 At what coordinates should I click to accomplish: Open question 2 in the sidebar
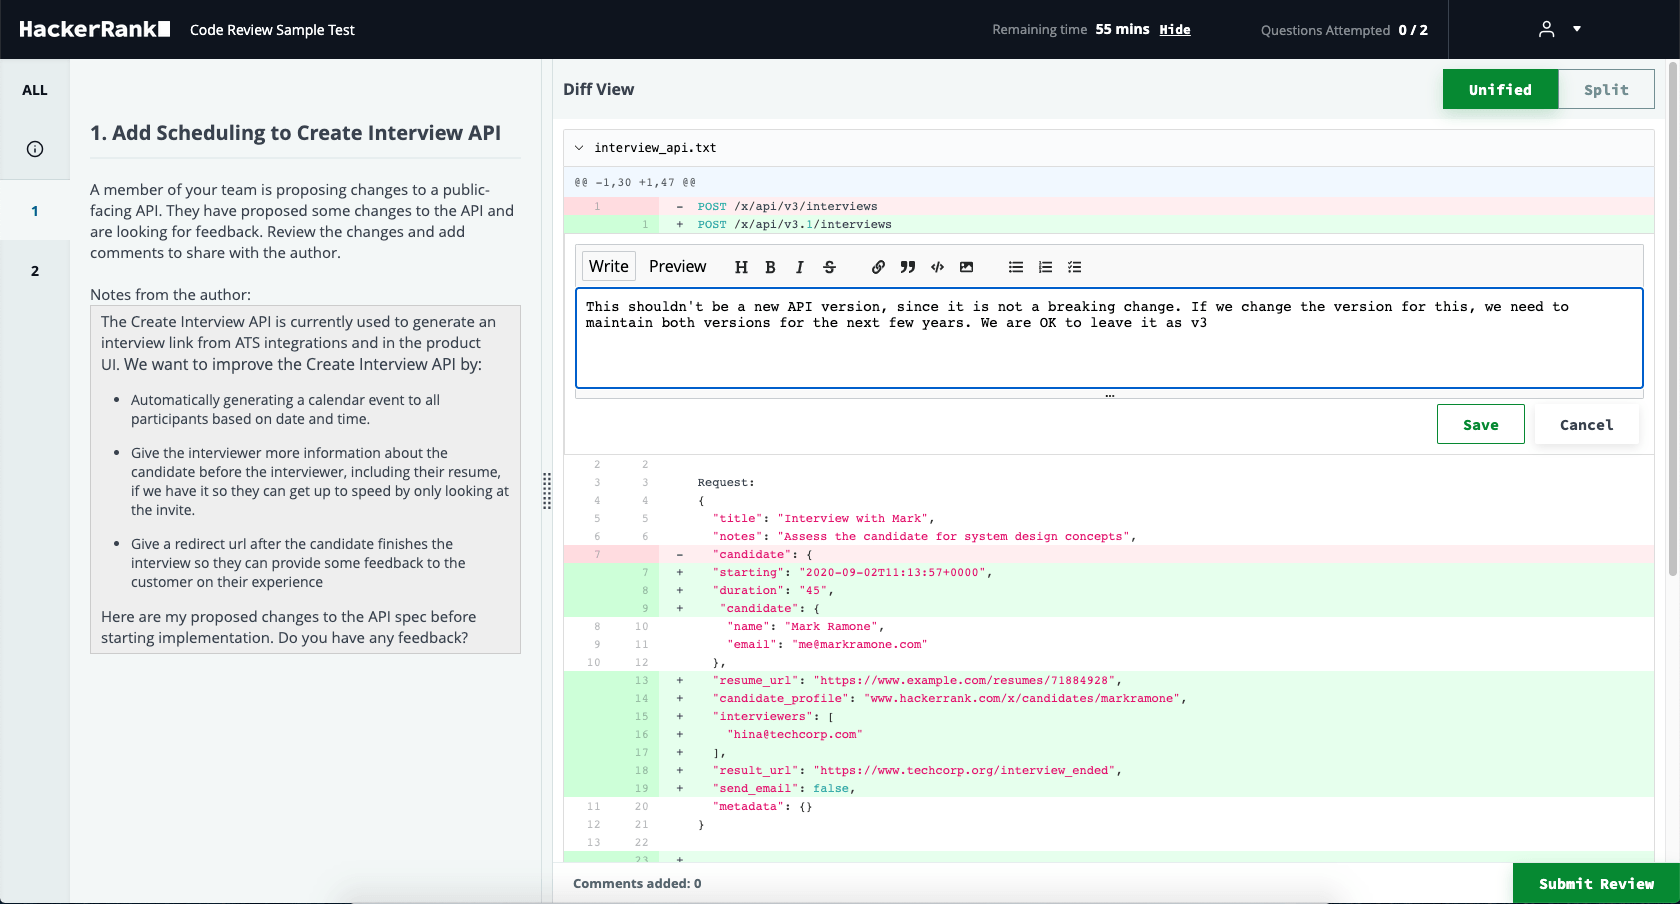[35, 270]
